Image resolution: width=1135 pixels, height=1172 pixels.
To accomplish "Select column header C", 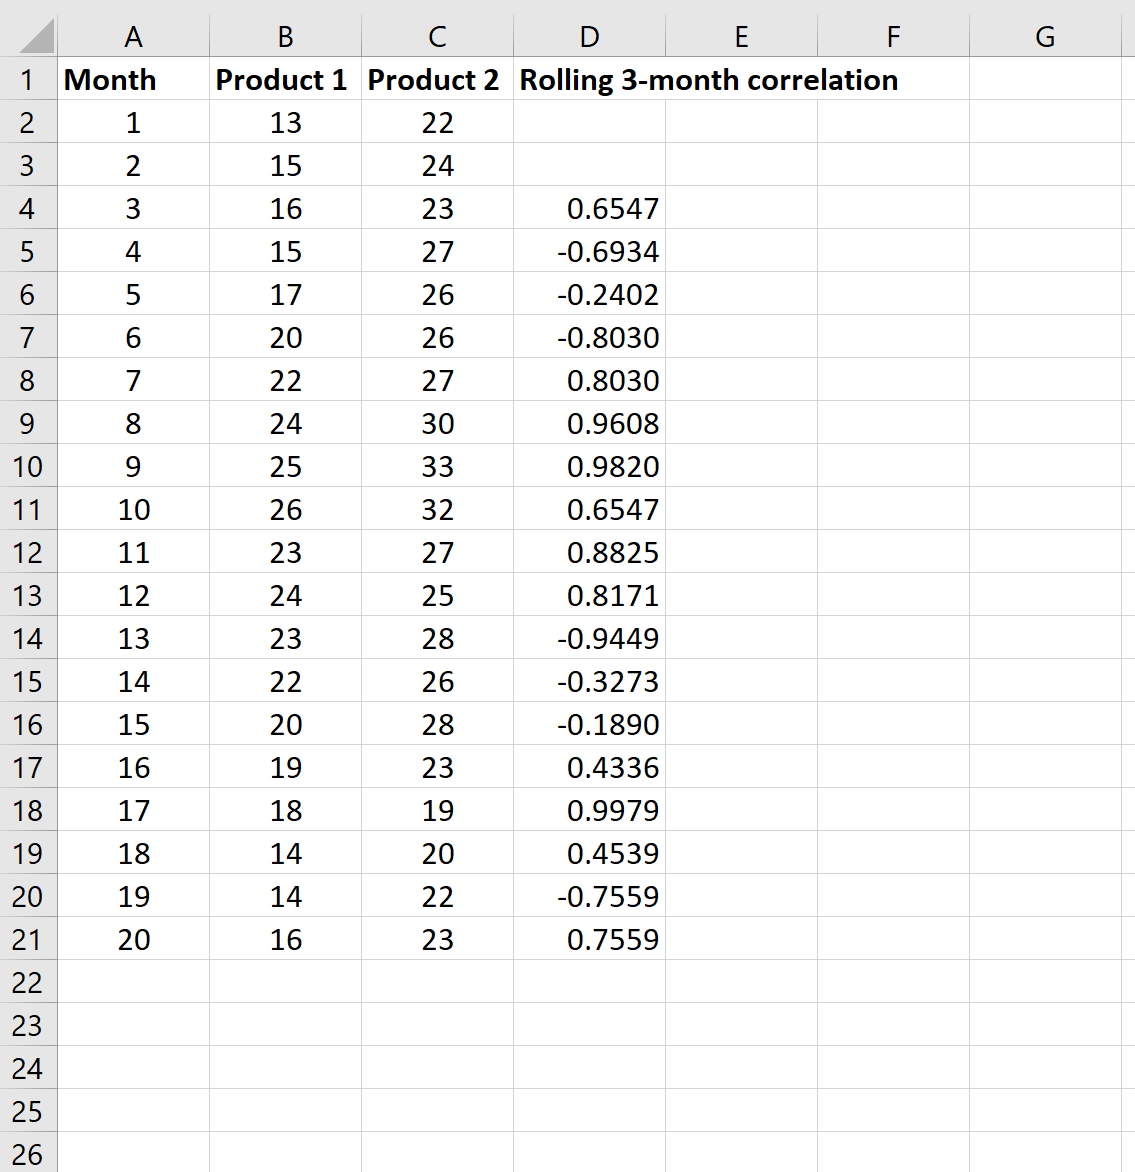I will [436, 36].
